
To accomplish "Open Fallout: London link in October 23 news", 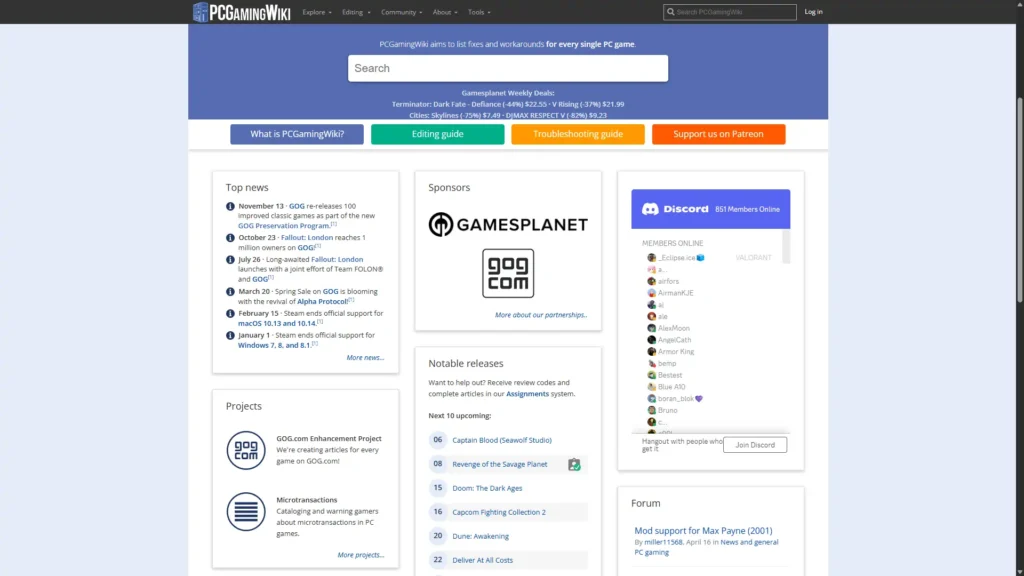I will (307, 238).
